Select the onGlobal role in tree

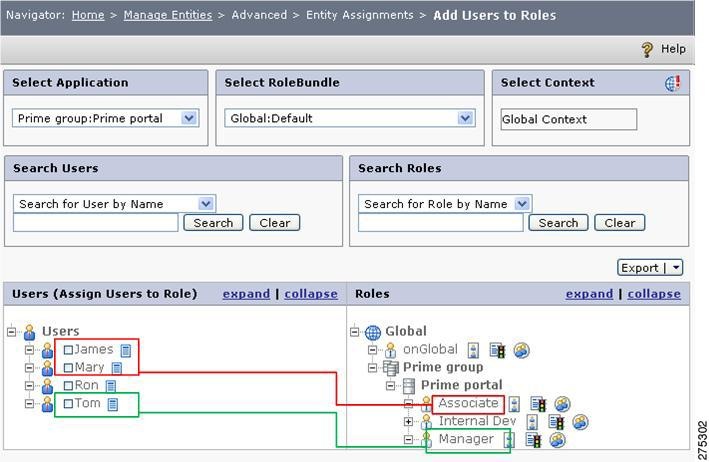[x=430, y=349]
